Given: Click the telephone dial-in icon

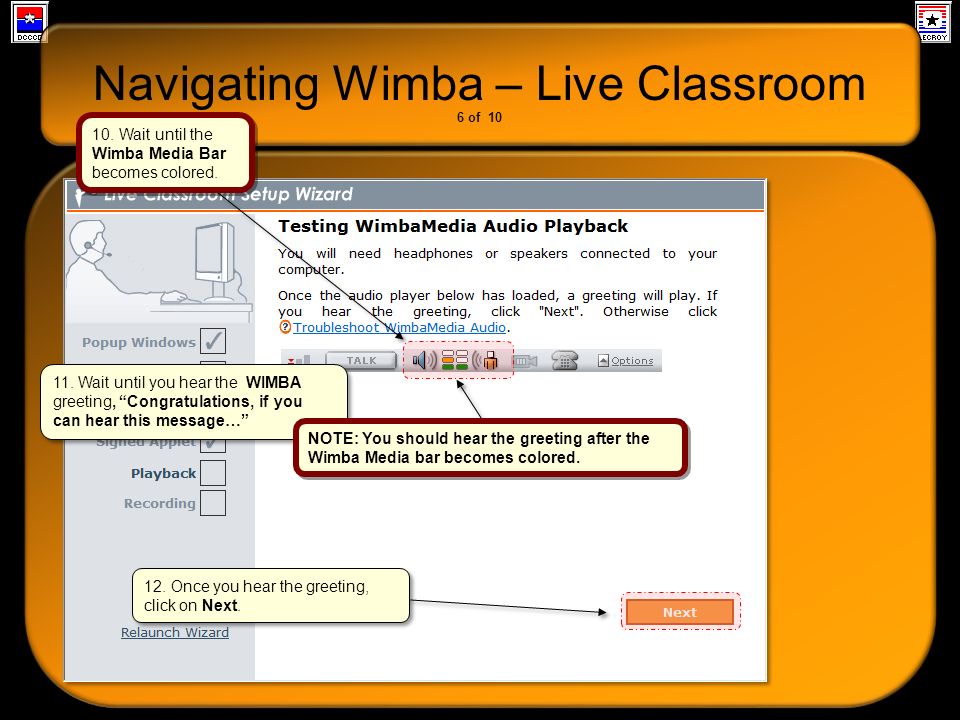Looking at the screenshot, I should pos(564,361).
